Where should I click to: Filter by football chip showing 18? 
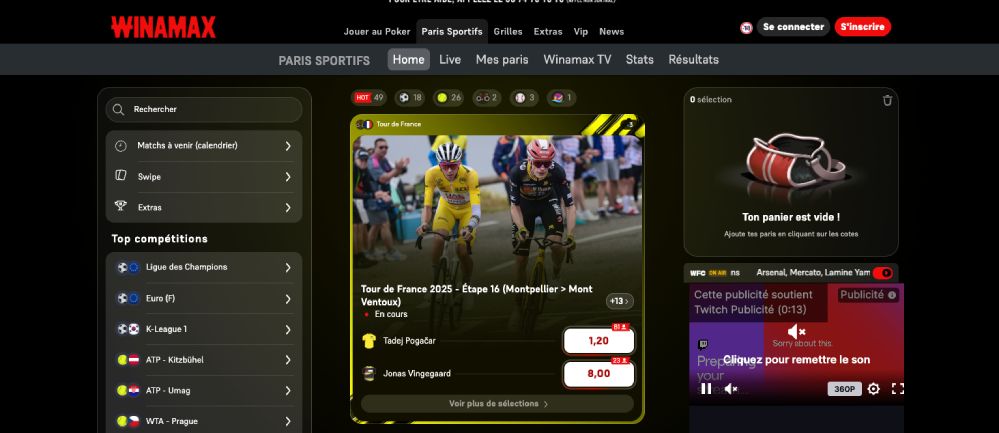pyautogui.click(x=410, y=97)
